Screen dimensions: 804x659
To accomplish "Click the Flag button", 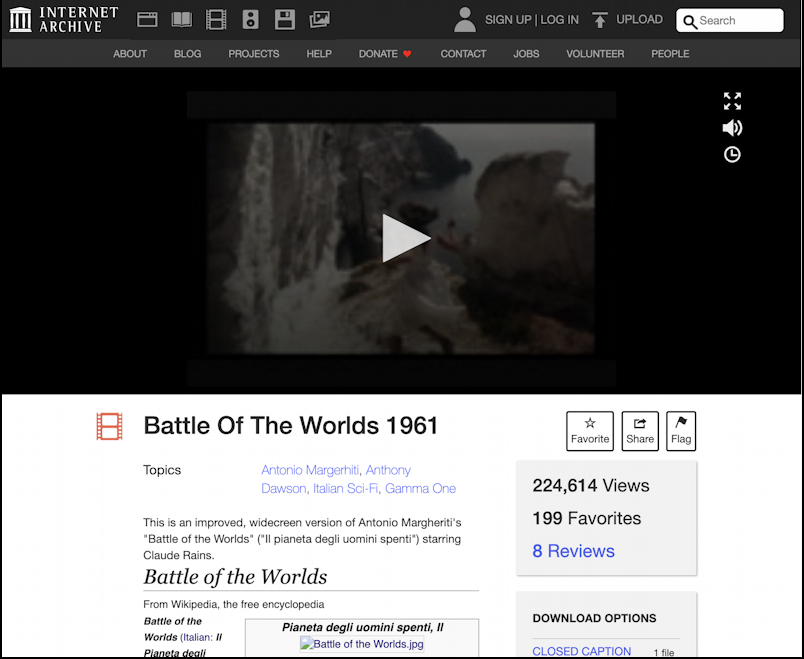I will (x=681, y=431).
